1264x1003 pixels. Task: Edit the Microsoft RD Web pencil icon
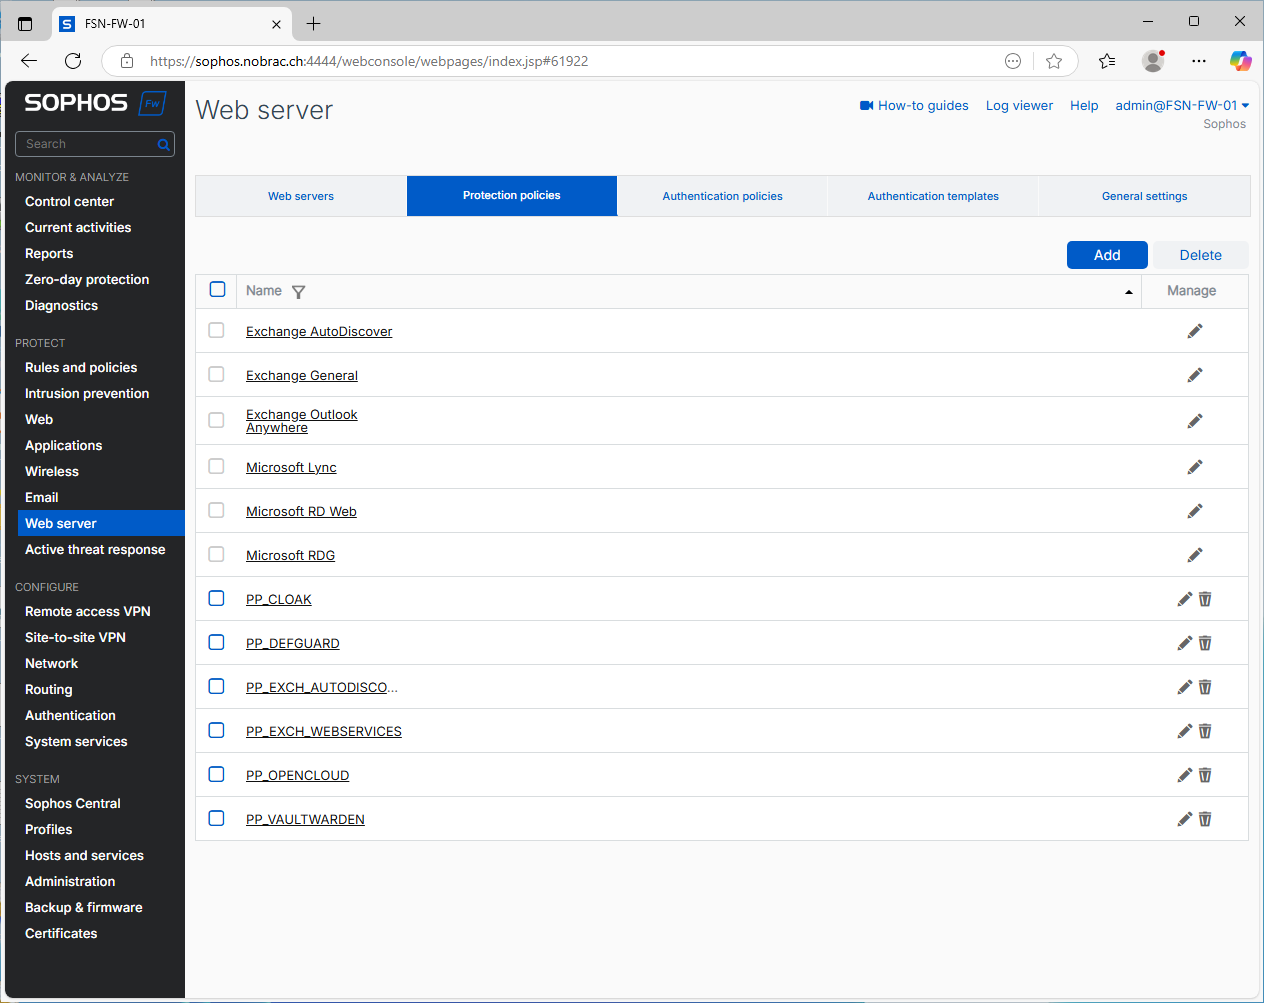[1195, 511]
